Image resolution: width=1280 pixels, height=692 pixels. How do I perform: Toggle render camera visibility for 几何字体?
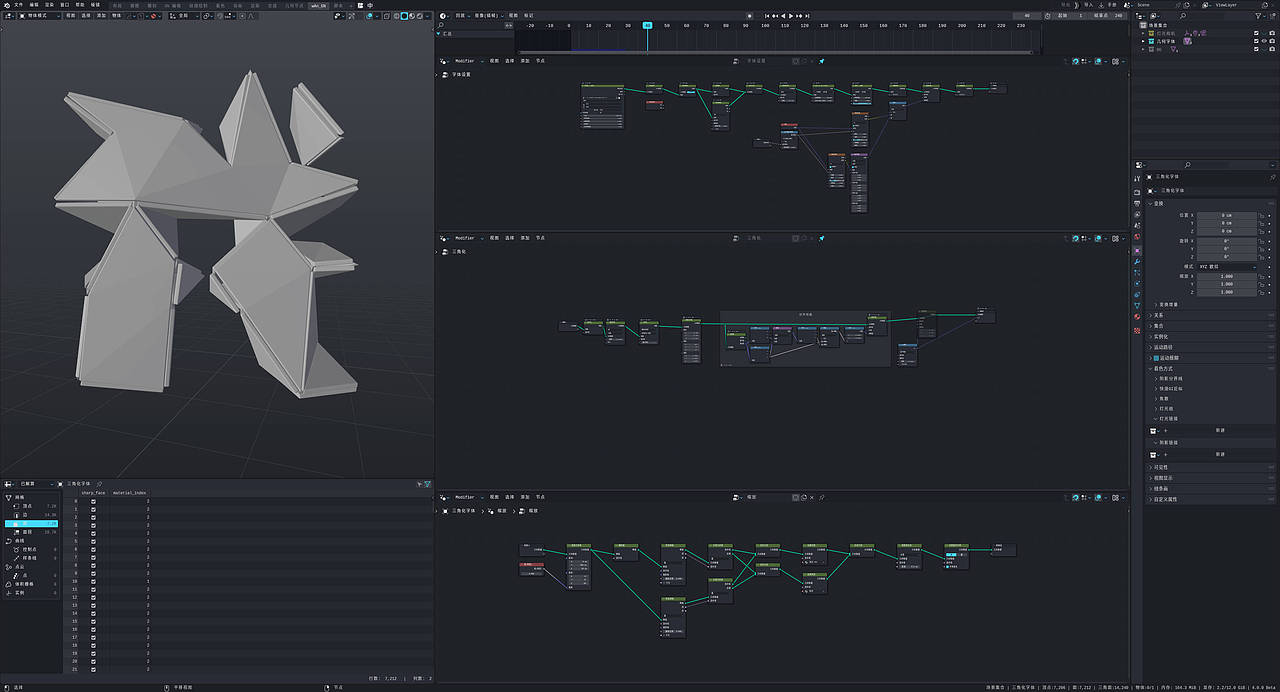1273,41
